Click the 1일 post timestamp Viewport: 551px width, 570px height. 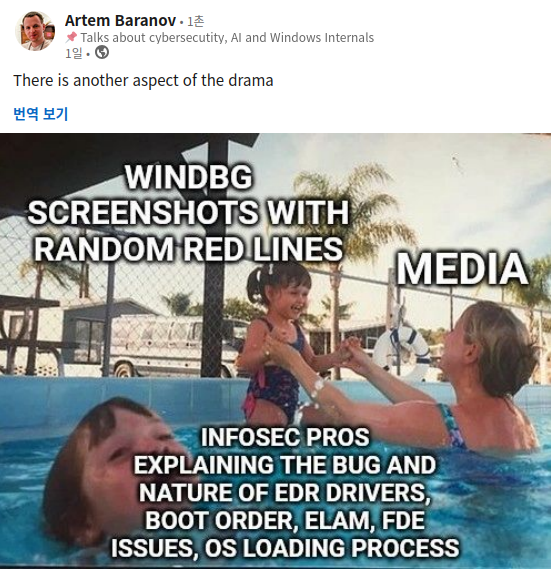pyautogui.click(x=73, y=53)
